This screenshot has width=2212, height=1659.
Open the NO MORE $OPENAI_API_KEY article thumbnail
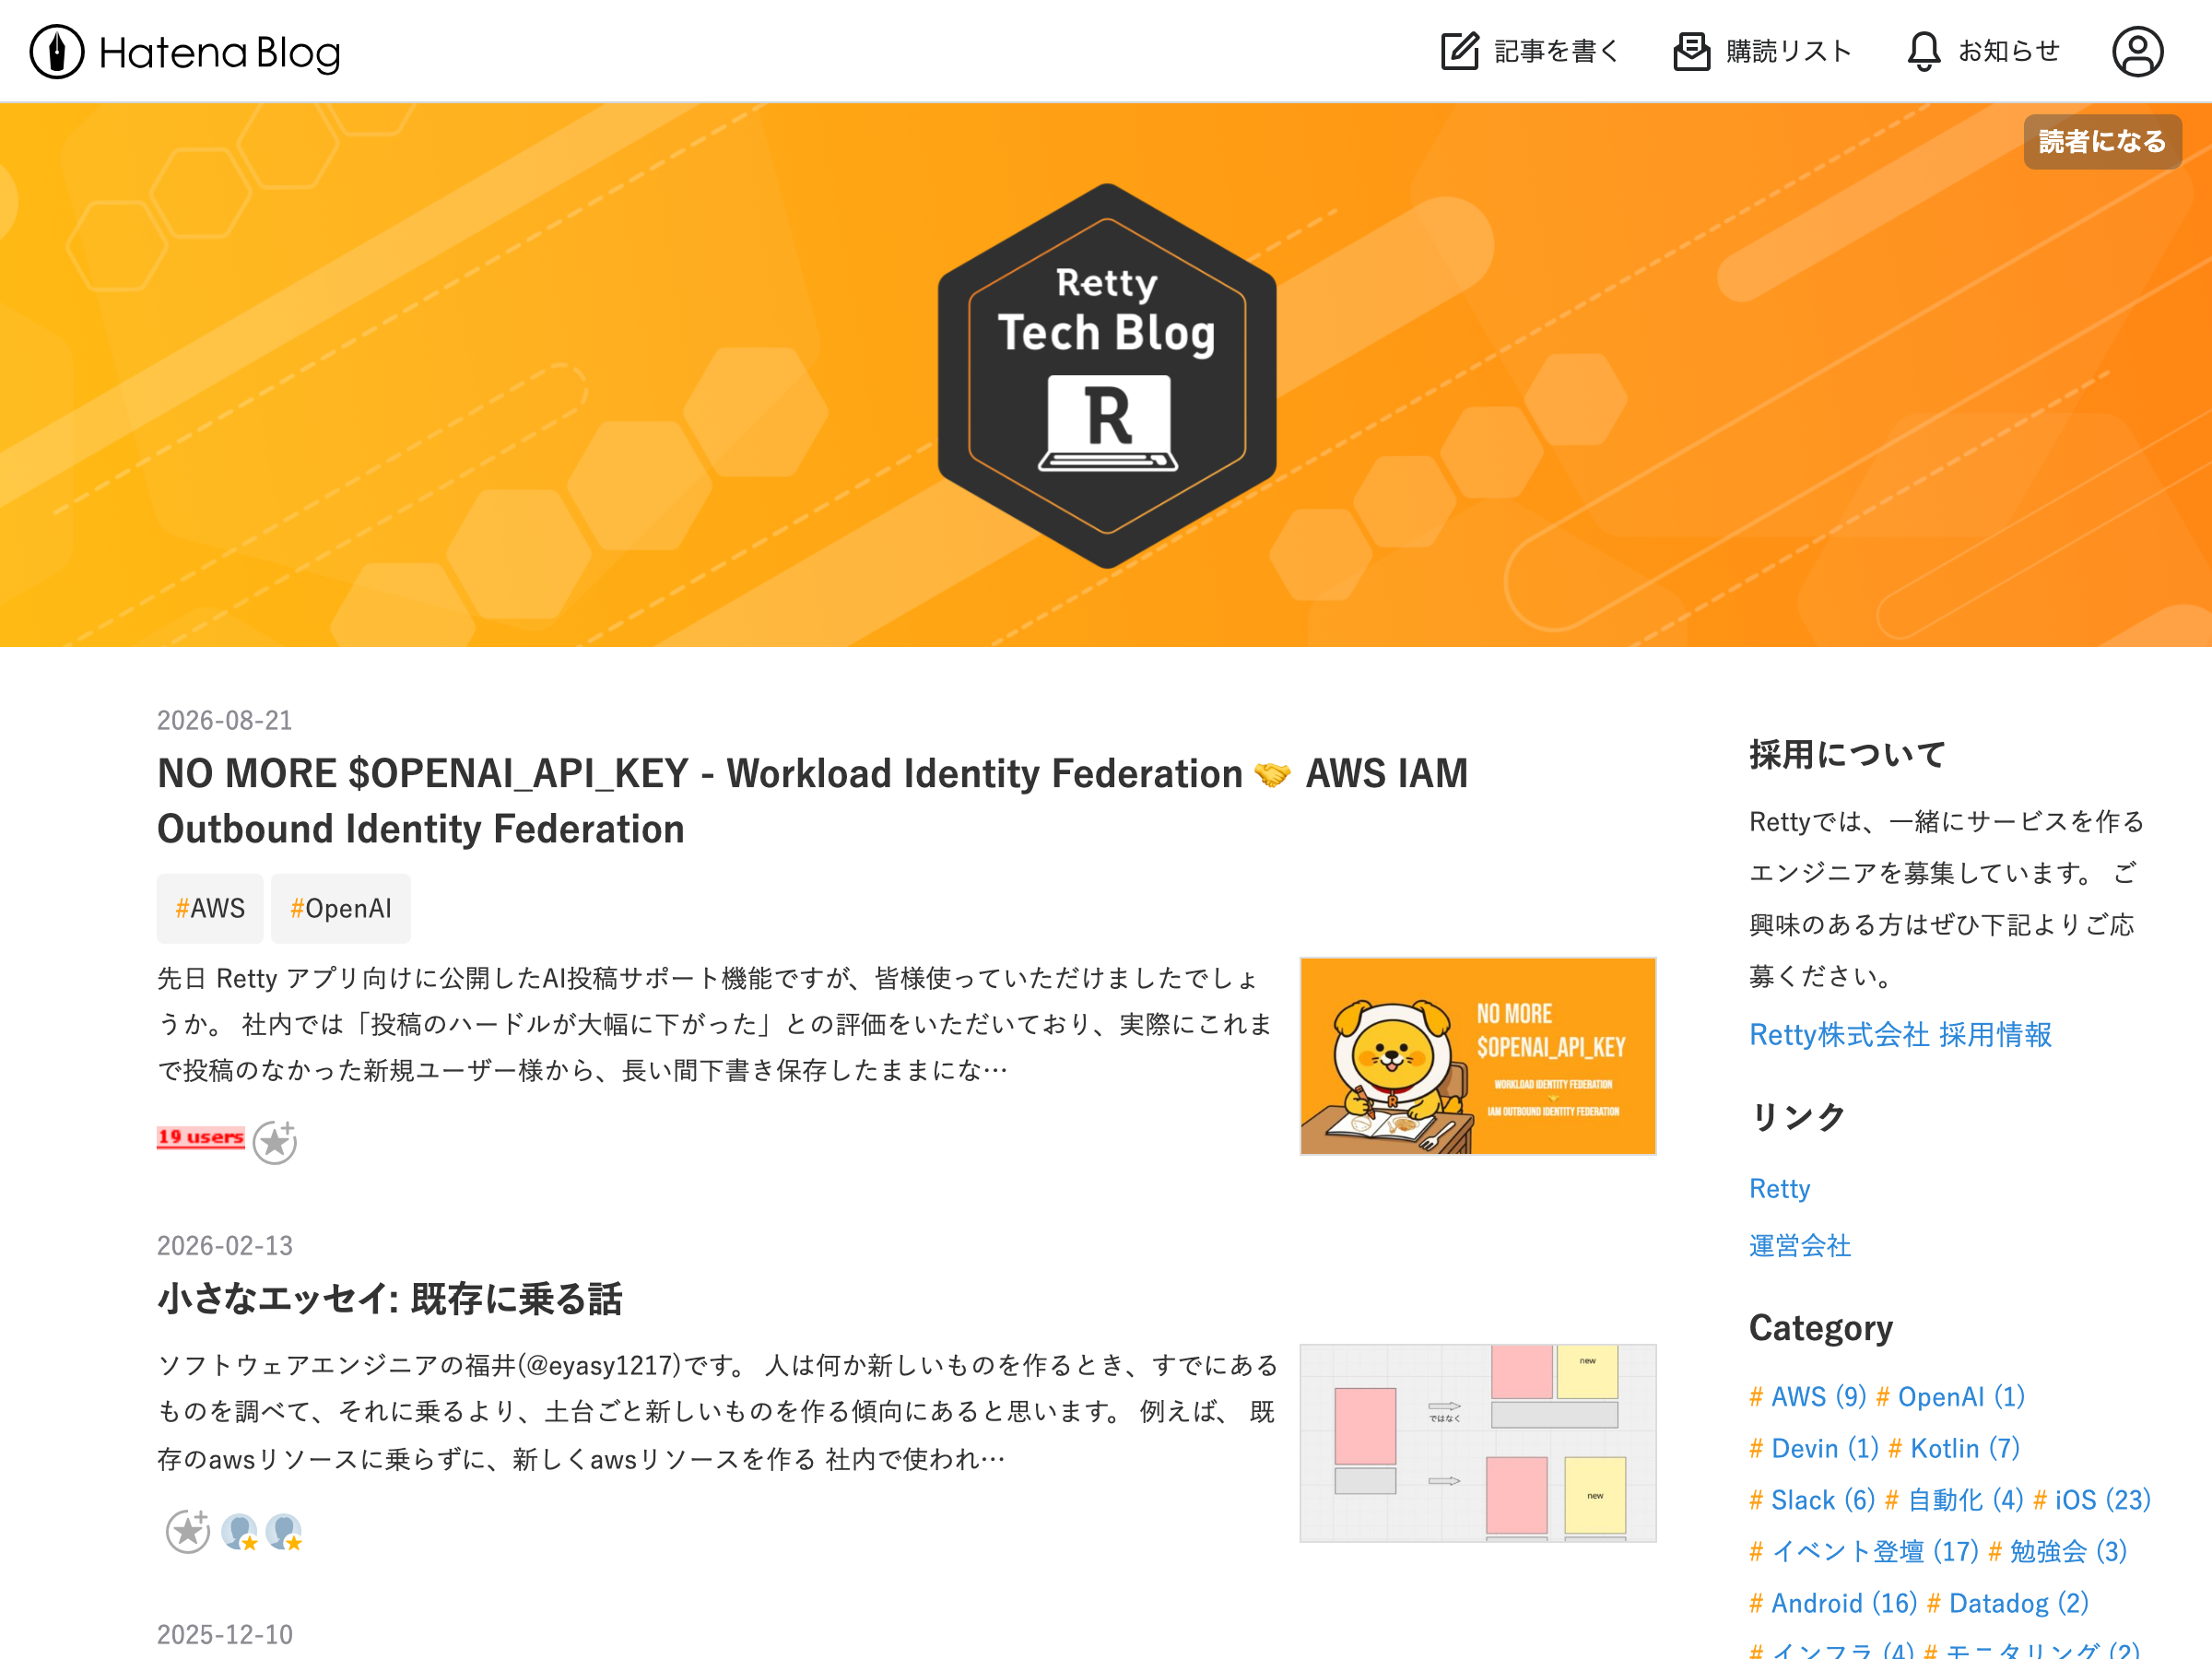[x=1478, y=1056]
